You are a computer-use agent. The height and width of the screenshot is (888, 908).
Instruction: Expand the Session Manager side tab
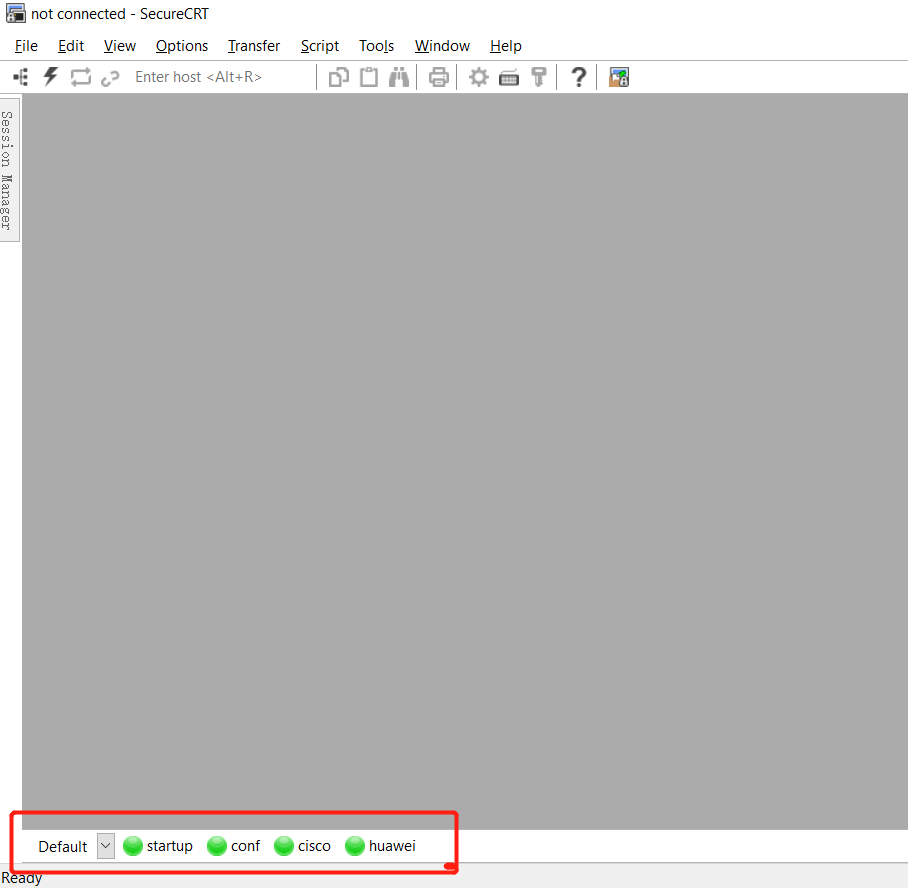point(10,170)
